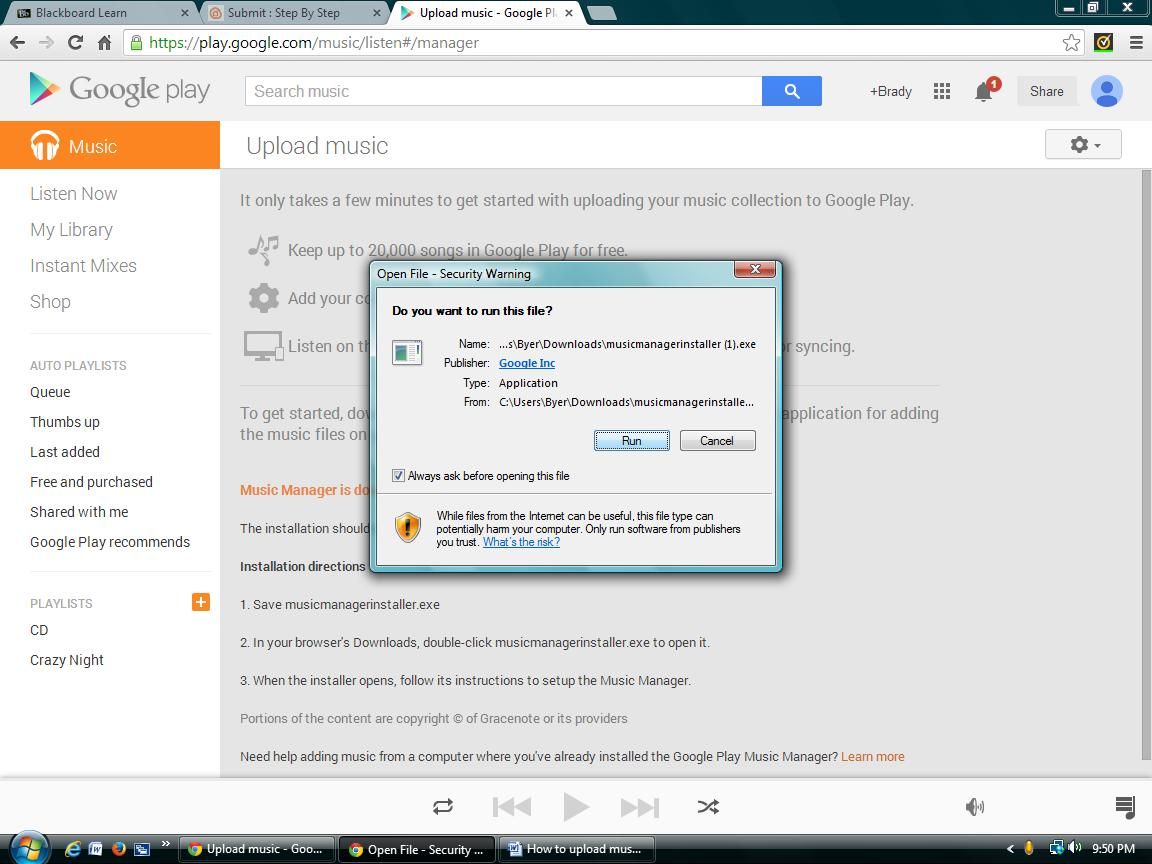The image size is (1152, 864).
Task: Switch to Open File - Security taskbar item
Action: point(418,849)
